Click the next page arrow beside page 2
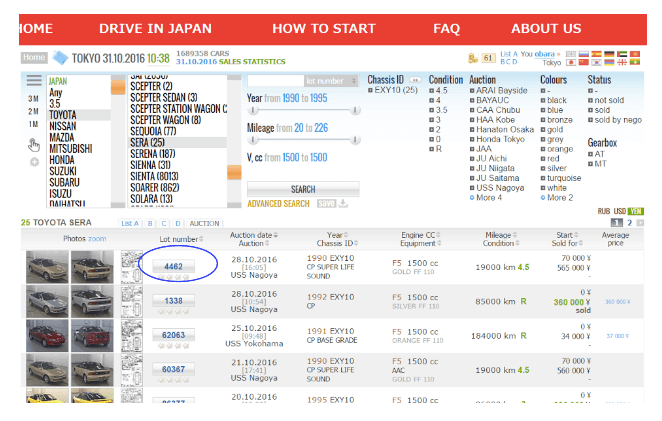662x421 pixels. [x=640, y=223]
